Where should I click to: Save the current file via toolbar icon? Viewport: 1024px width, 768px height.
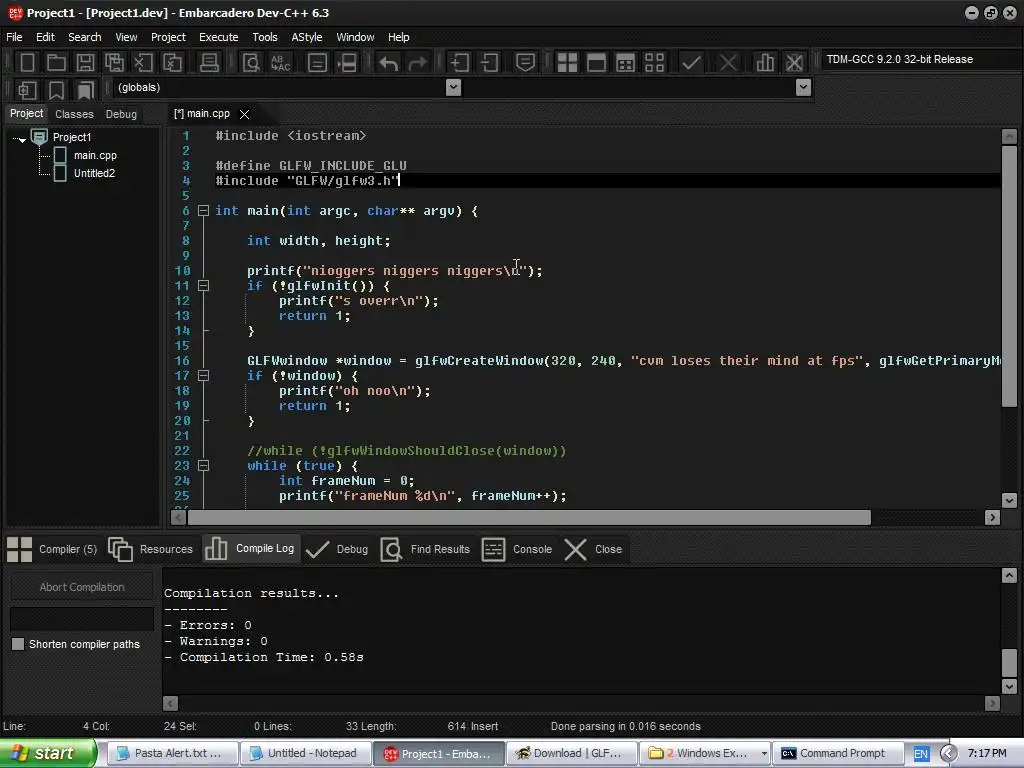[85, 63]
